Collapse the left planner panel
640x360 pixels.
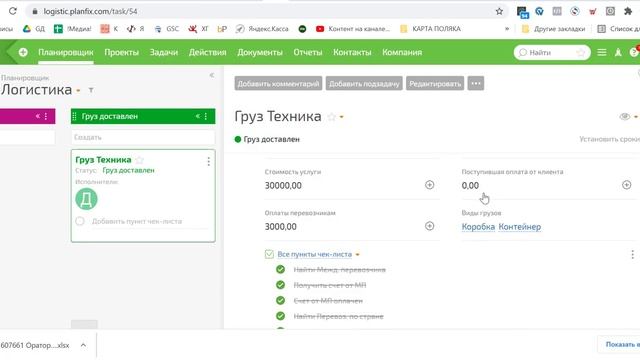[212, 75]
